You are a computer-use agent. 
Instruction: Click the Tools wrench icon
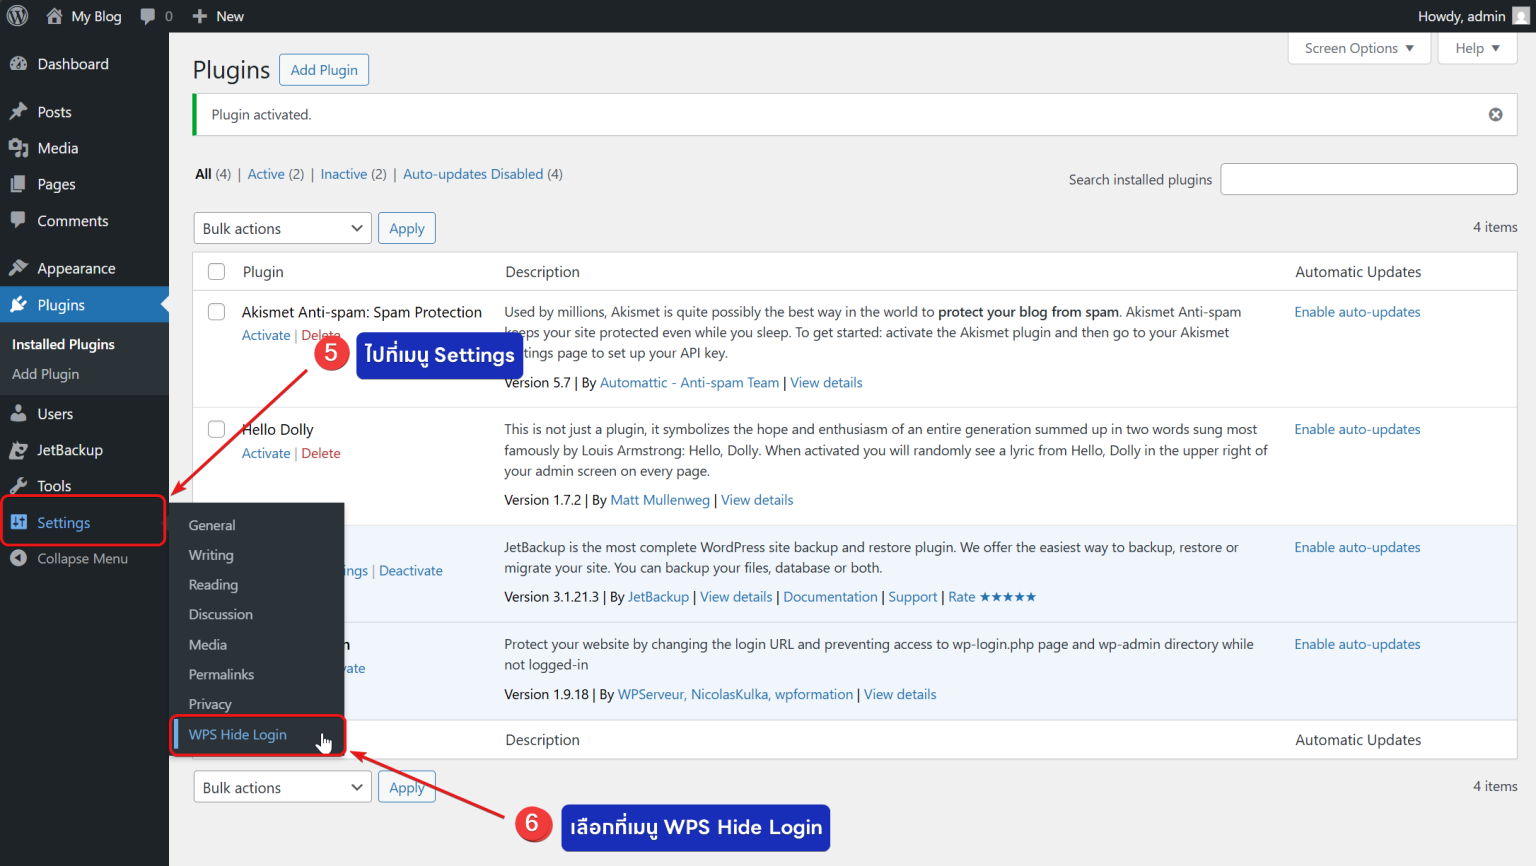tap(18, 486)
